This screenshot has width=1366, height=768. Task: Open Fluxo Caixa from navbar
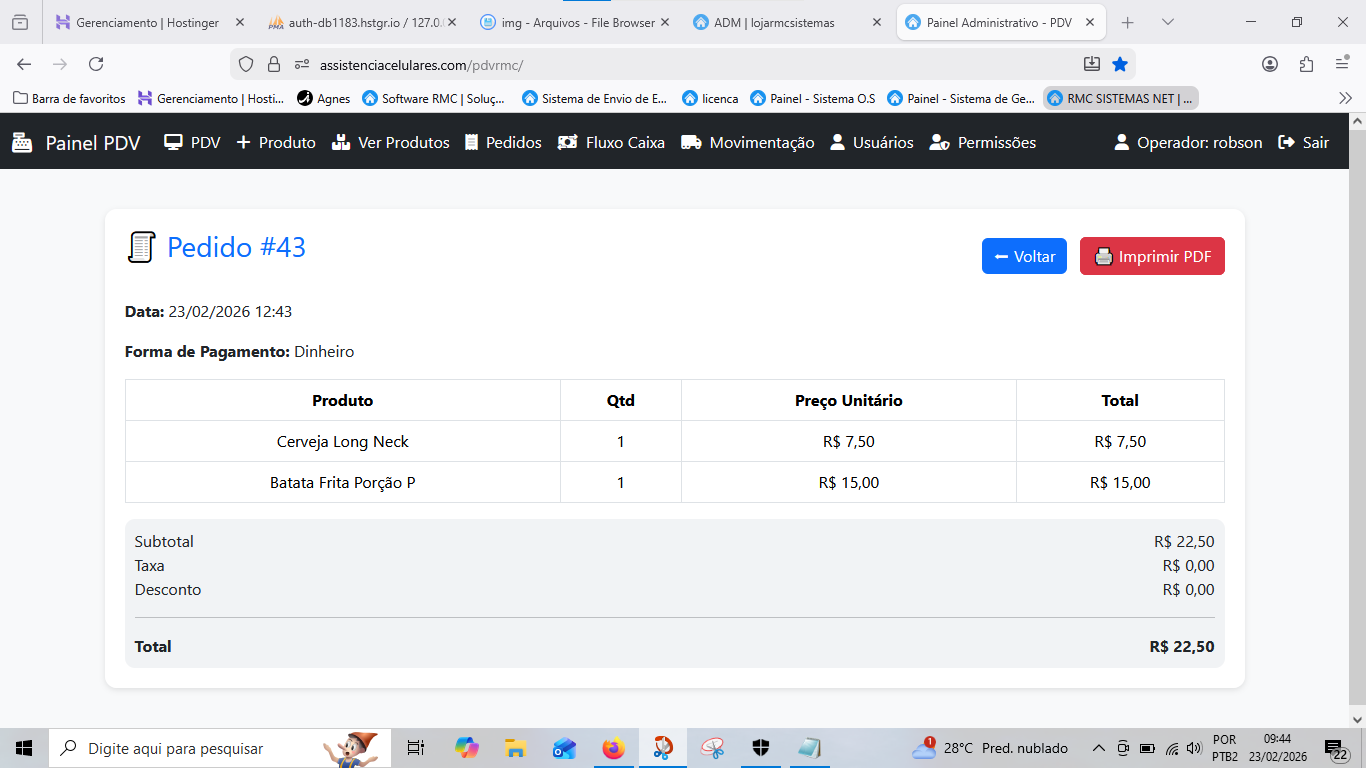tap(611, 143)
